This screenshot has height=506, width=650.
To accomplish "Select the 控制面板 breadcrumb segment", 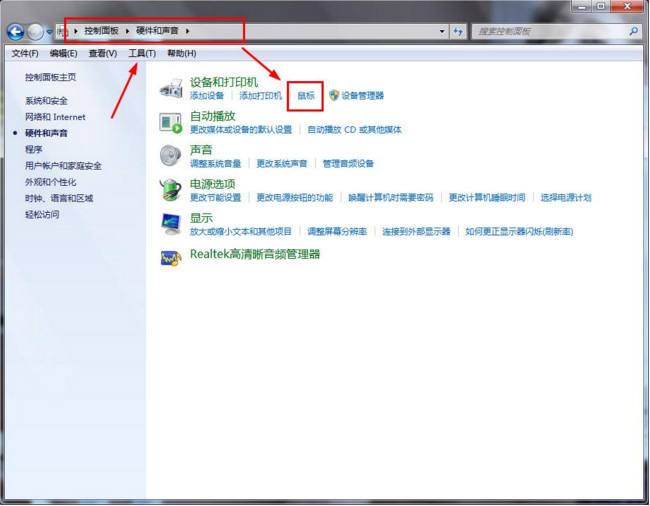I will [102, 31].
